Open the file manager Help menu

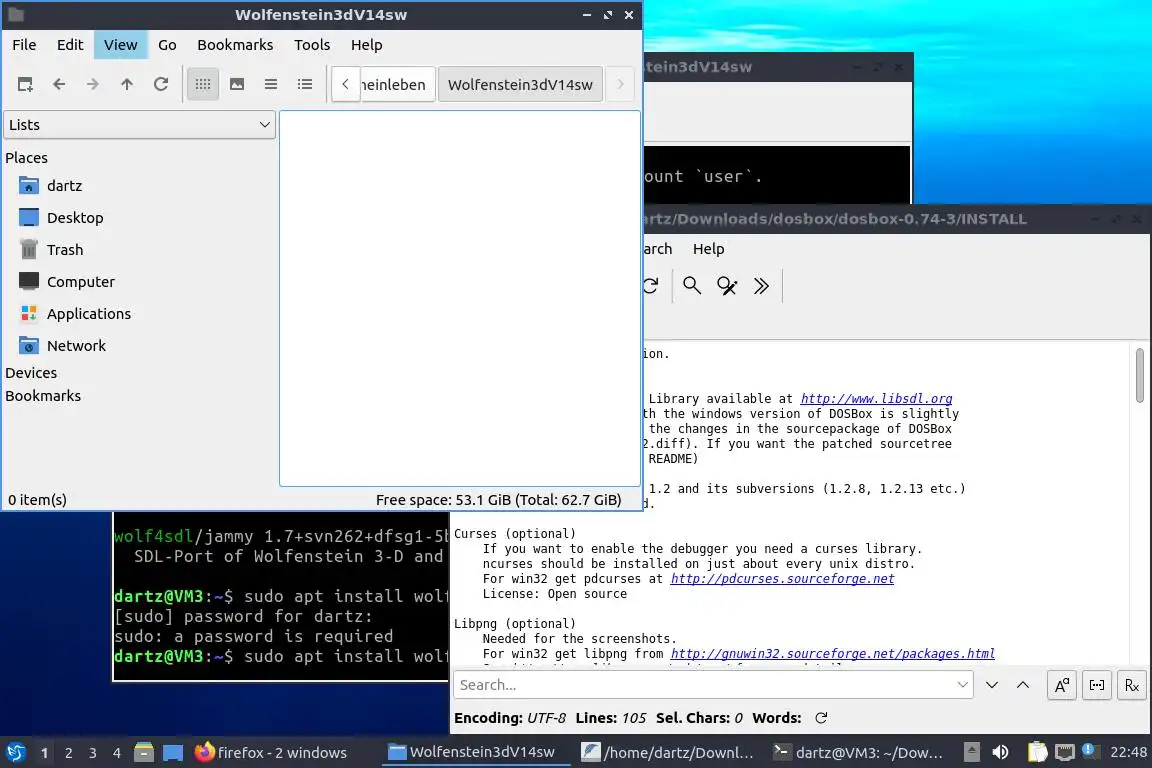[x=367, y=45]
